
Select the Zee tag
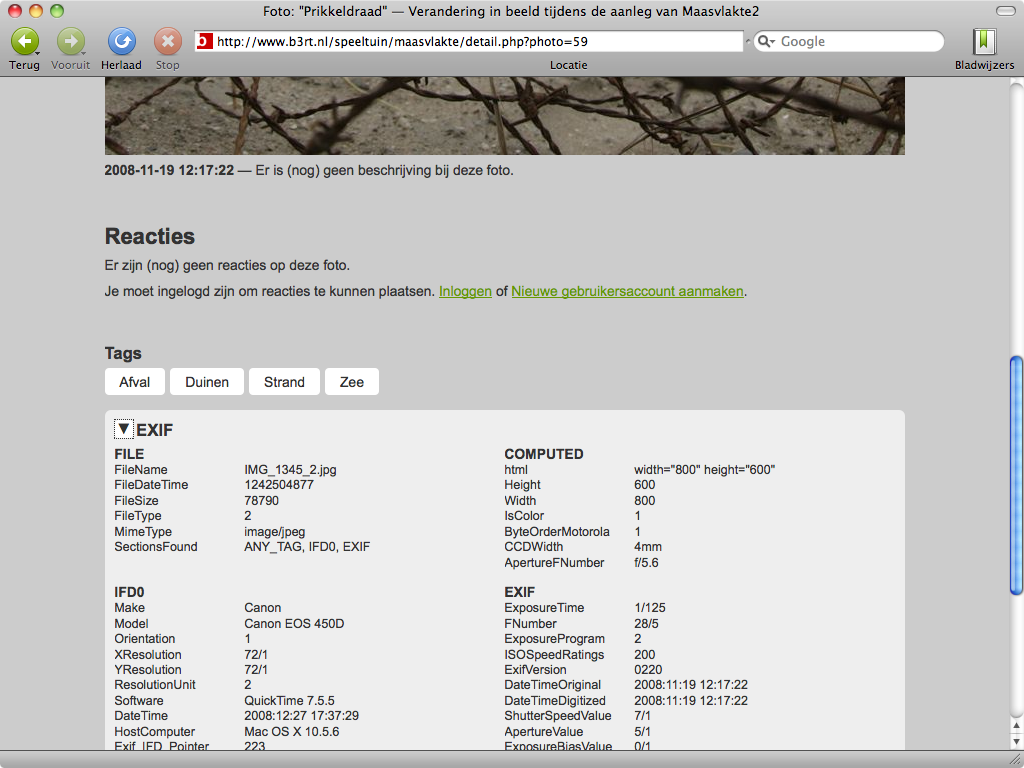[x=352, y=382]
